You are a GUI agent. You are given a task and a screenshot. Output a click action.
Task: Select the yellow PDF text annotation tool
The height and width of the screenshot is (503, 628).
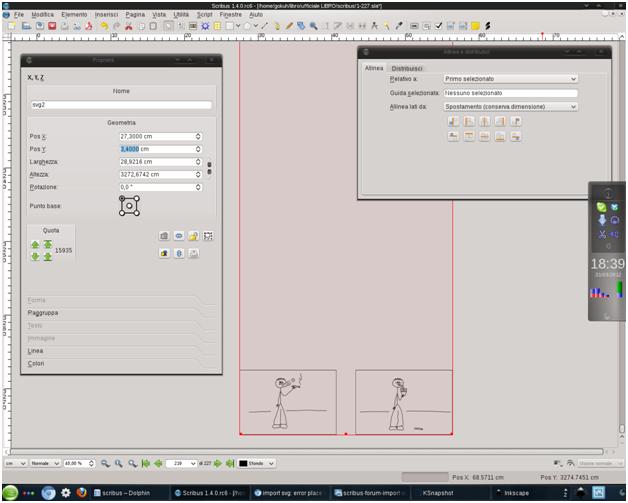[475, 26]
